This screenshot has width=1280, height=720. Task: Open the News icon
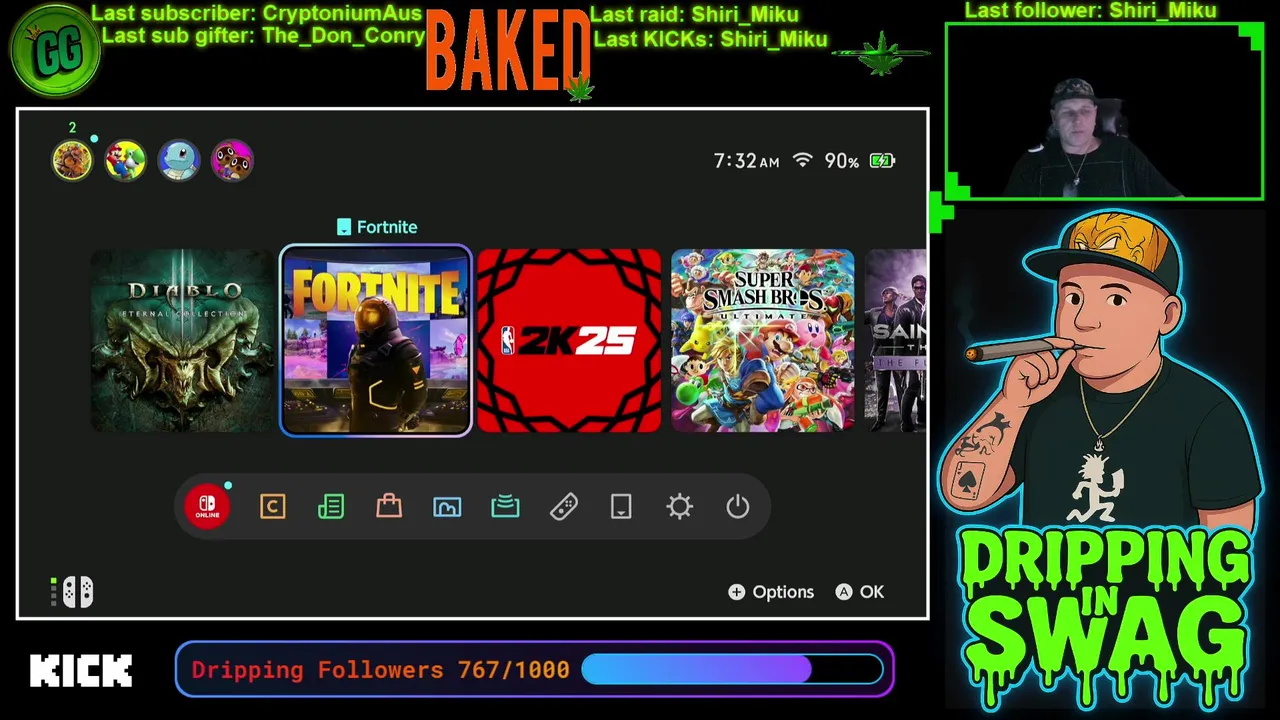point(331,507)
